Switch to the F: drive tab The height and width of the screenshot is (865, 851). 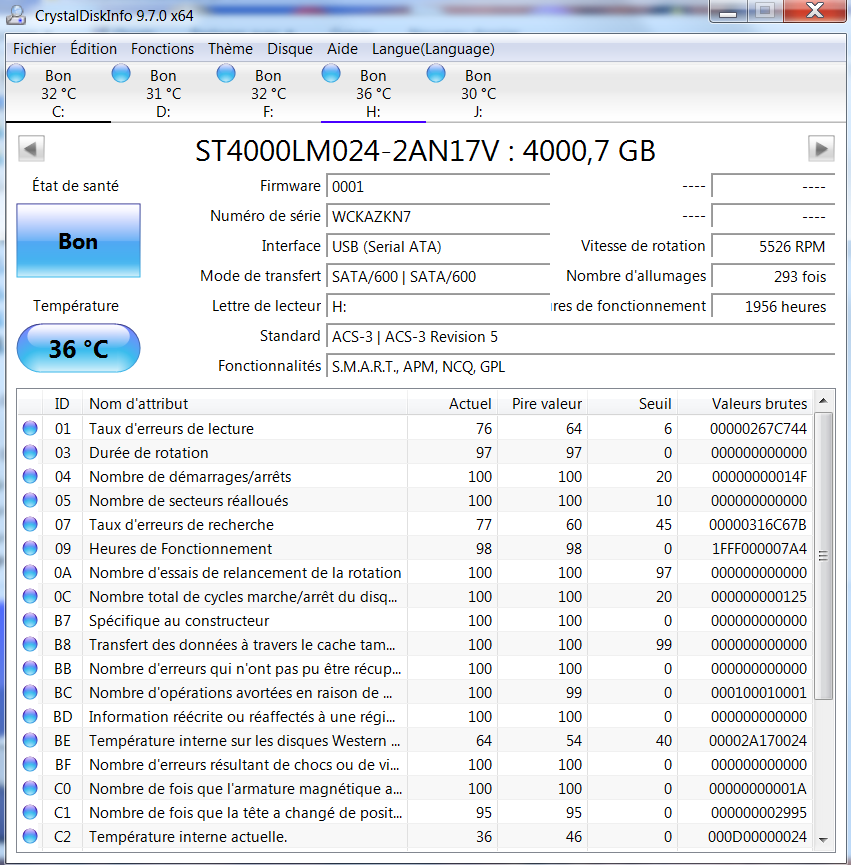click(268, 93)
